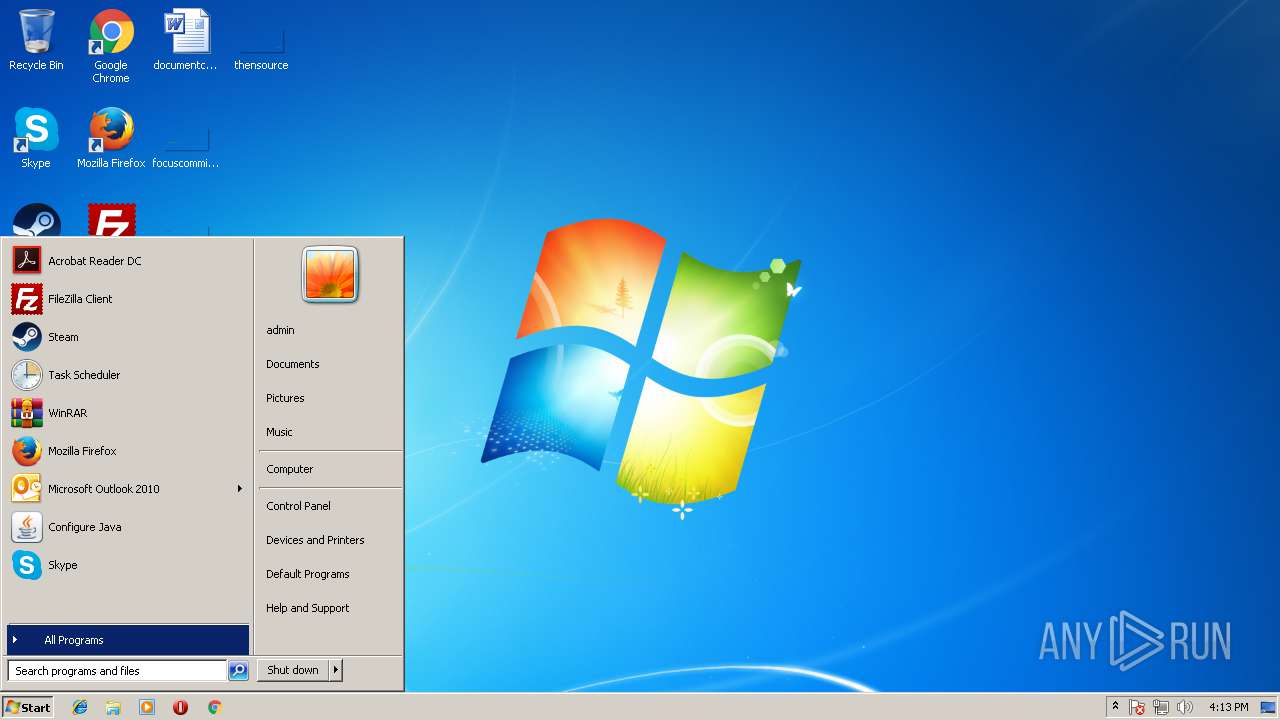Launch Google Chrome desktop shortcut
Viewport: 1280px width, 720px height.
tap(111, 46)
